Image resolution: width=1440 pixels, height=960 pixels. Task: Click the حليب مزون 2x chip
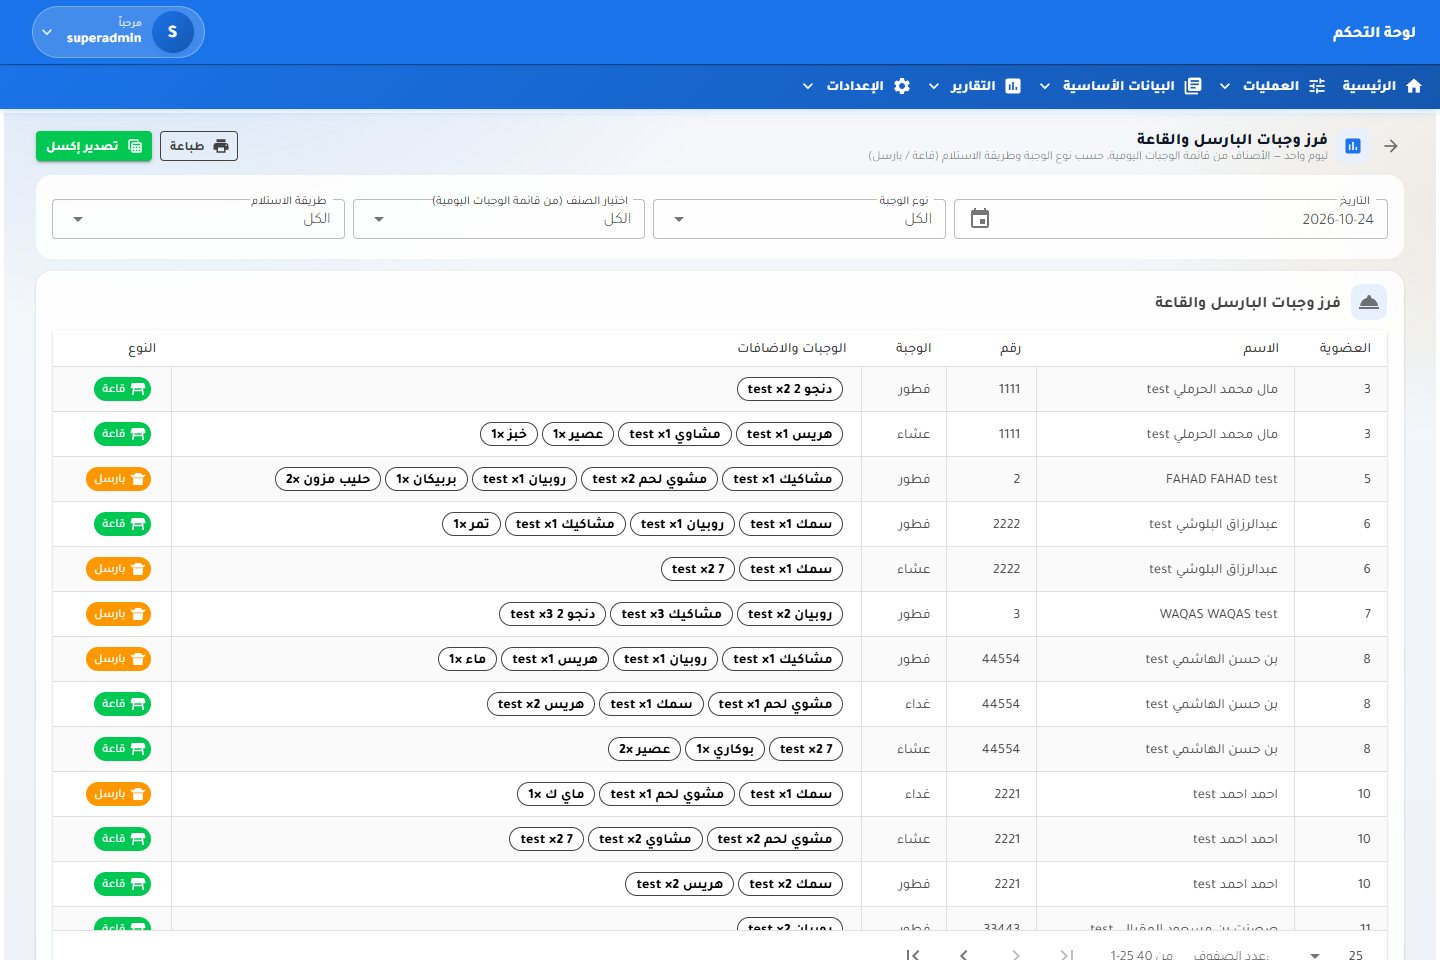328,479
